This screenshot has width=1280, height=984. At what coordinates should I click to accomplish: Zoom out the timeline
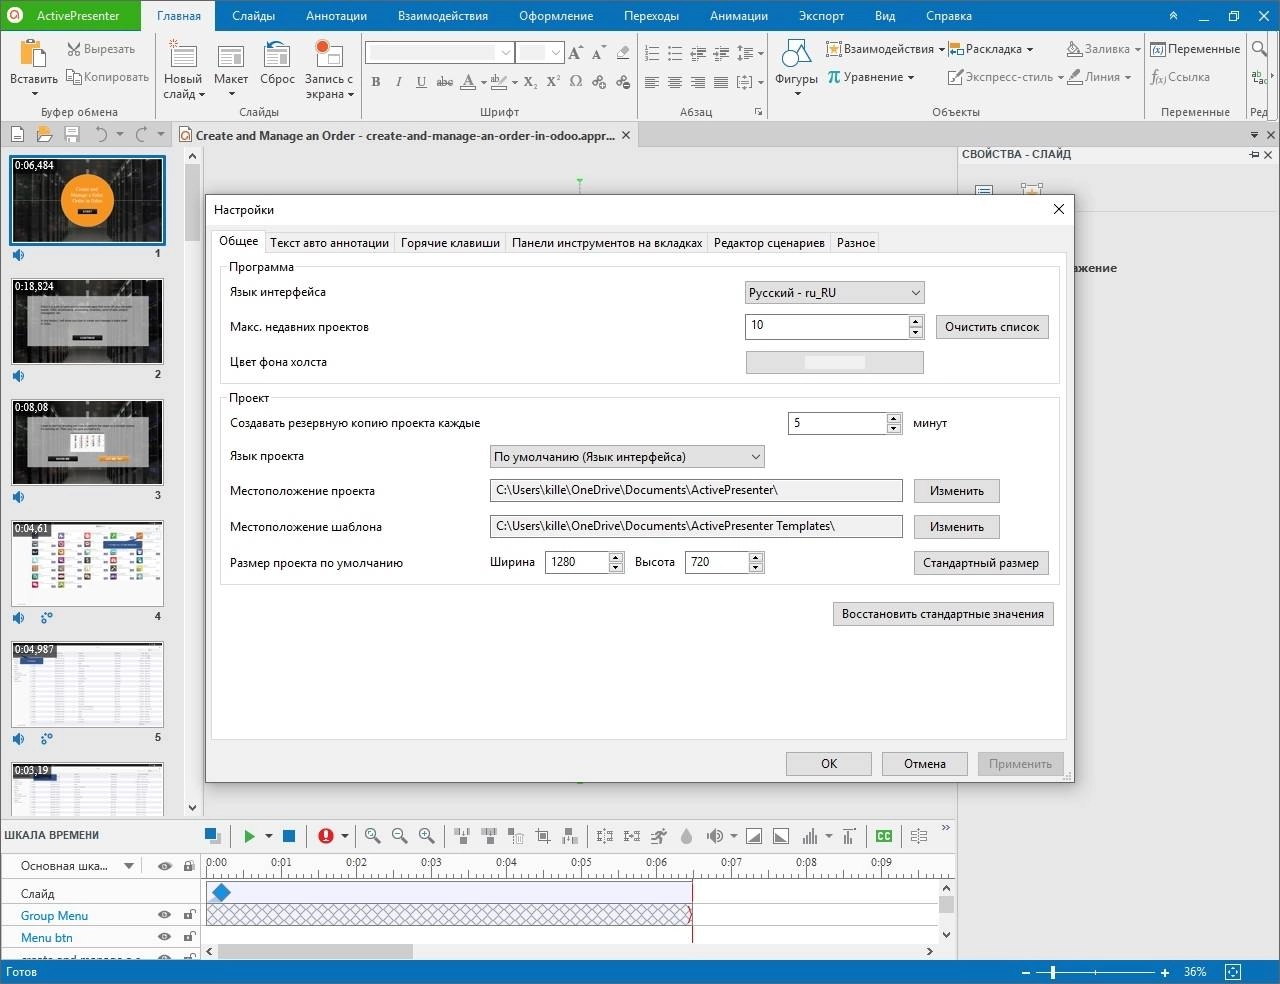click(x=400, y=836)
